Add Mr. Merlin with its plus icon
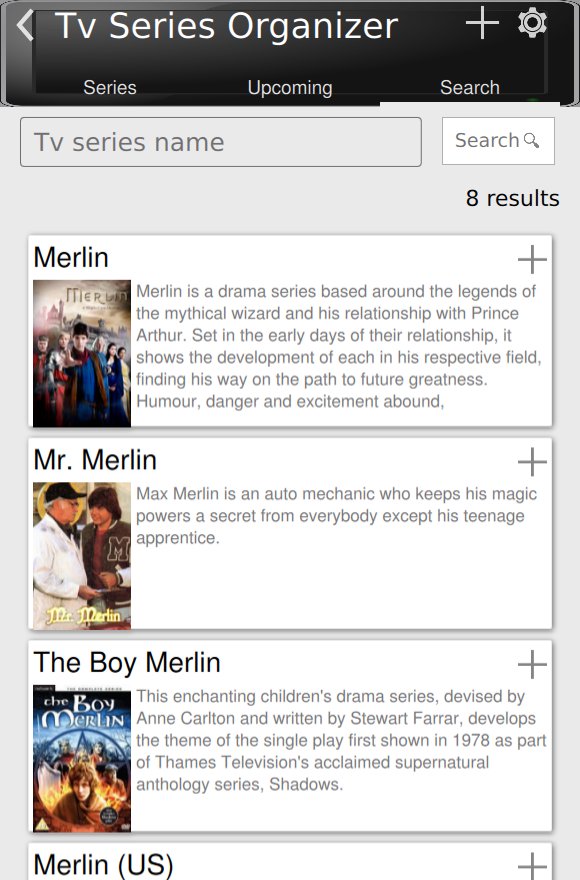 tap(532, 462)
